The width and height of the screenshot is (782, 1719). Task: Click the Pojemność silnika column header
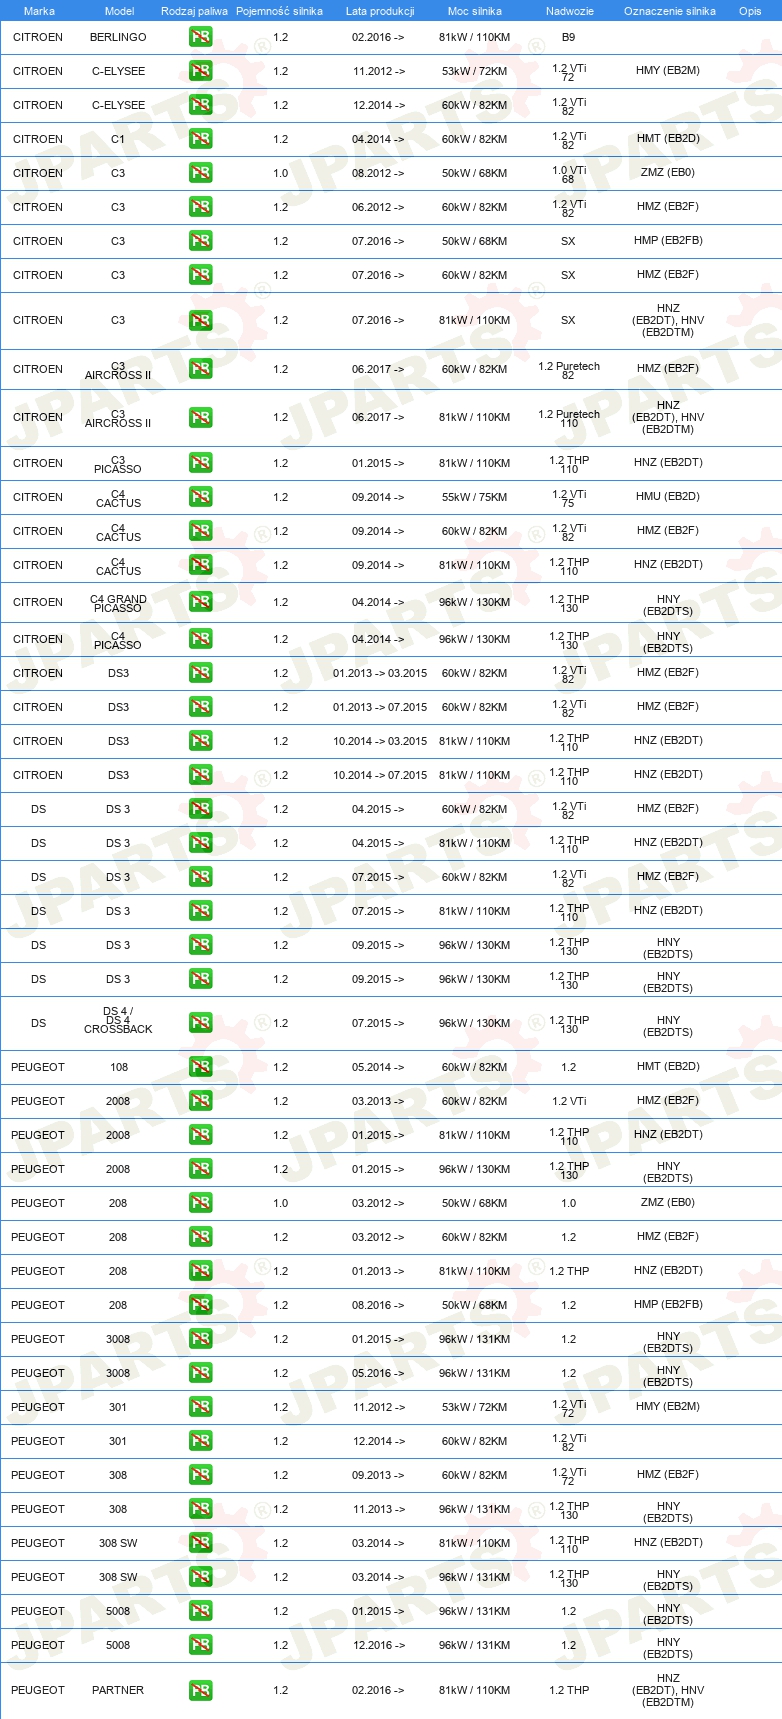click(x=279, y=11)
